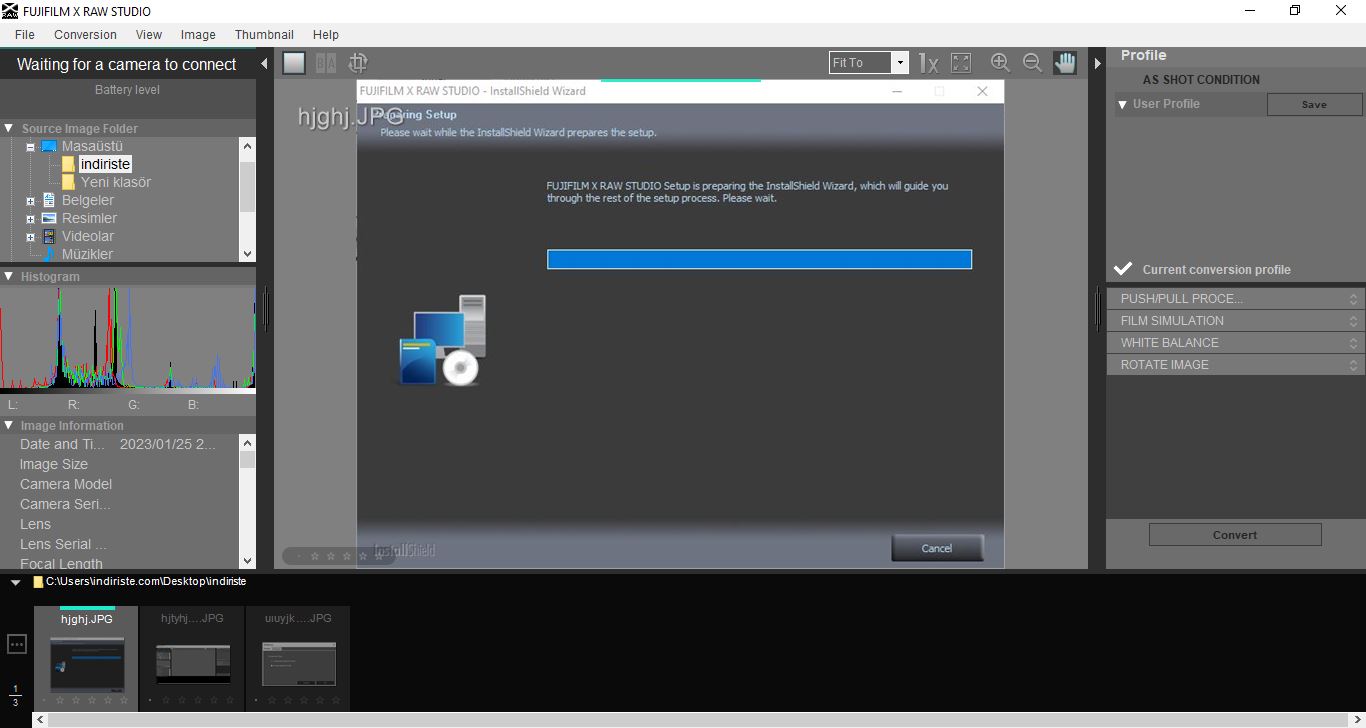Click the Videolar videos folder icon
The image size is (1366, 728).
(x=49, y=236)
